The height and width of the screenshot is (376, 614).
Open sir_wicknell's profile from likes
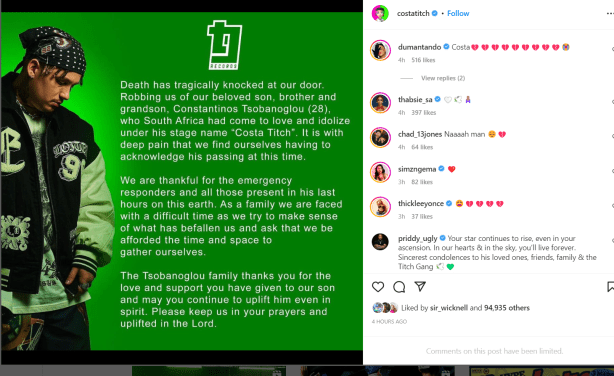point(449,308)
